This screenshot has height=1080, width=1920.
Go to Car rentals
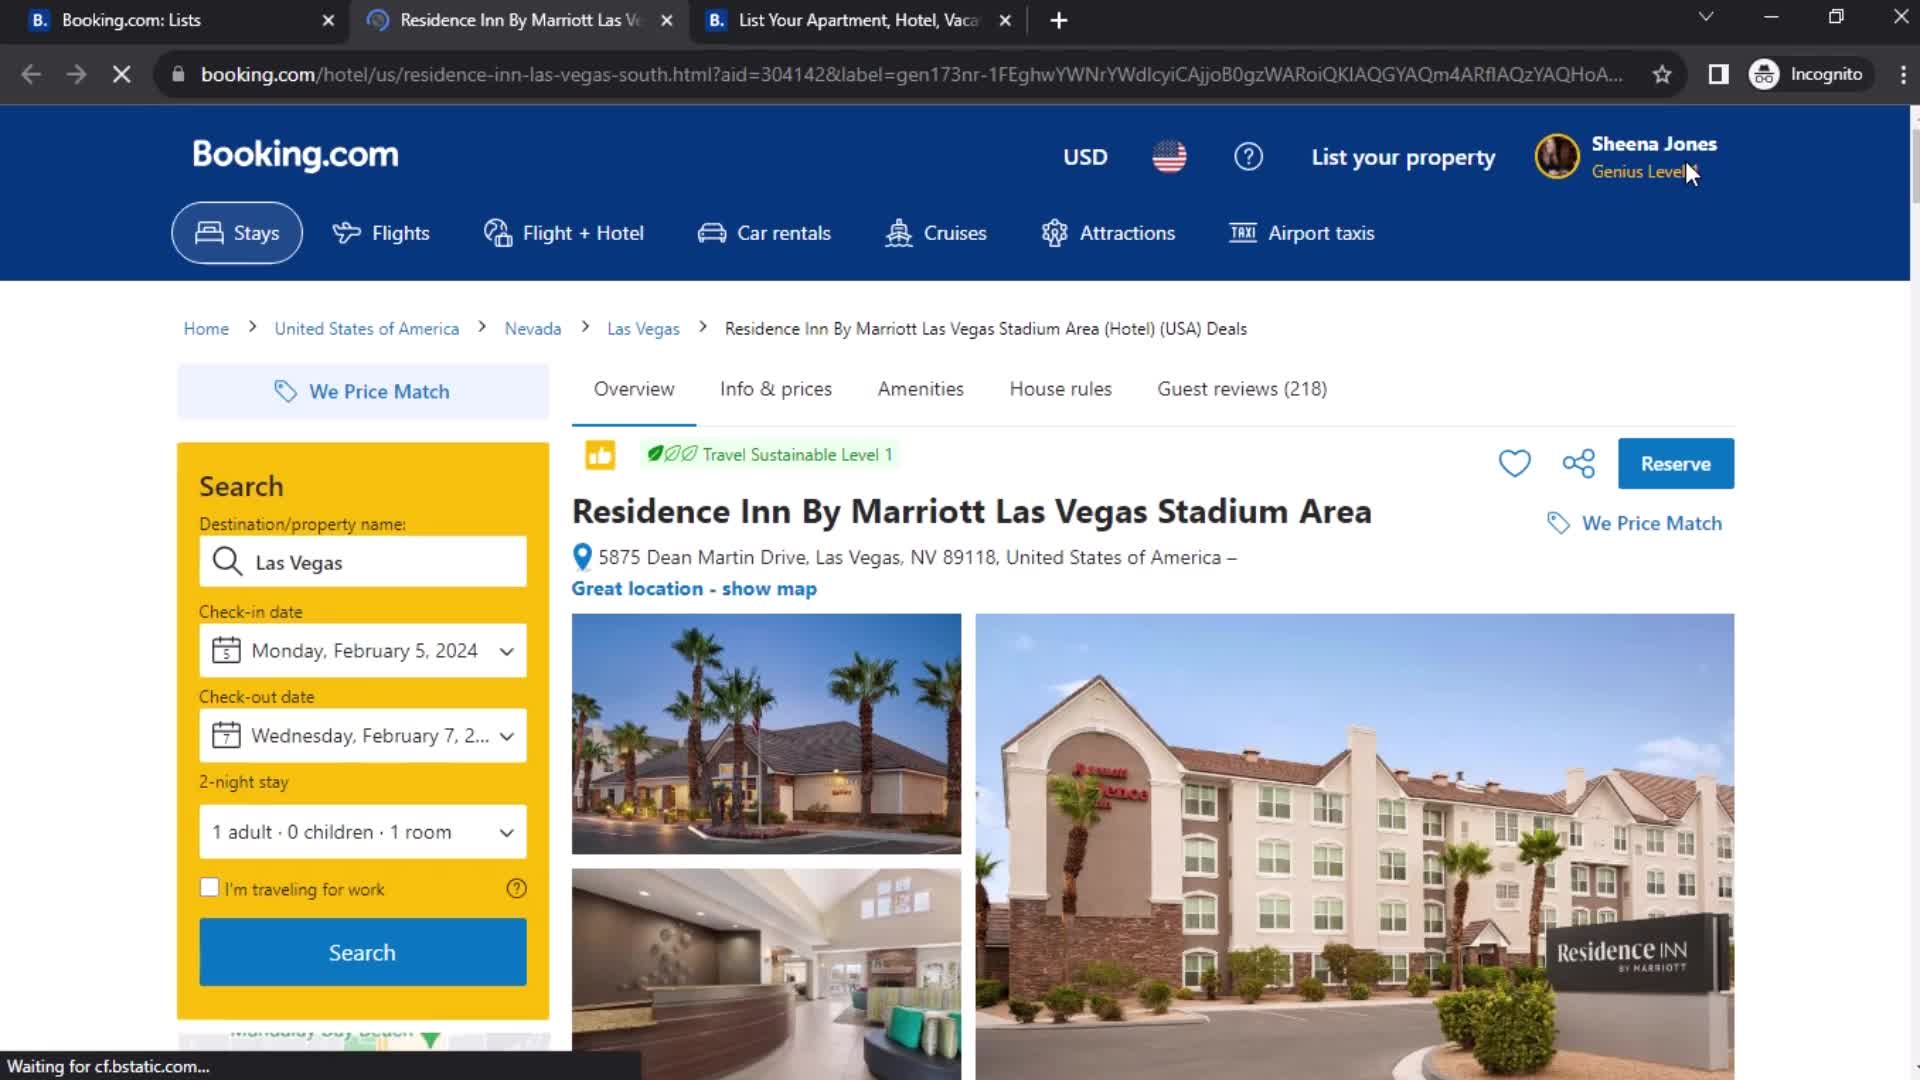[765, 233]
